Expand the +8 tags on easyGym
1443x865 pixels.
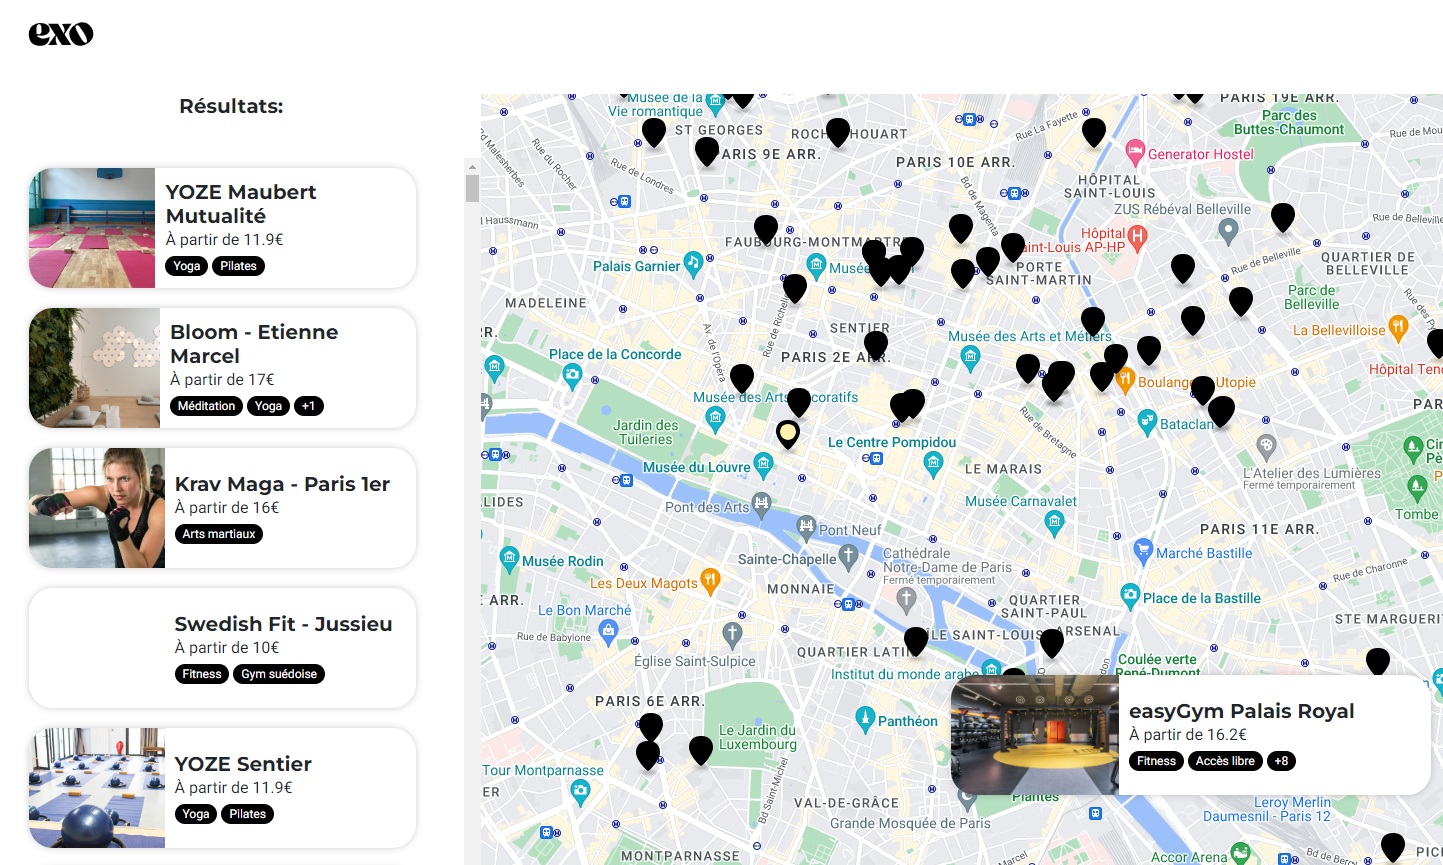[1281, 761]
